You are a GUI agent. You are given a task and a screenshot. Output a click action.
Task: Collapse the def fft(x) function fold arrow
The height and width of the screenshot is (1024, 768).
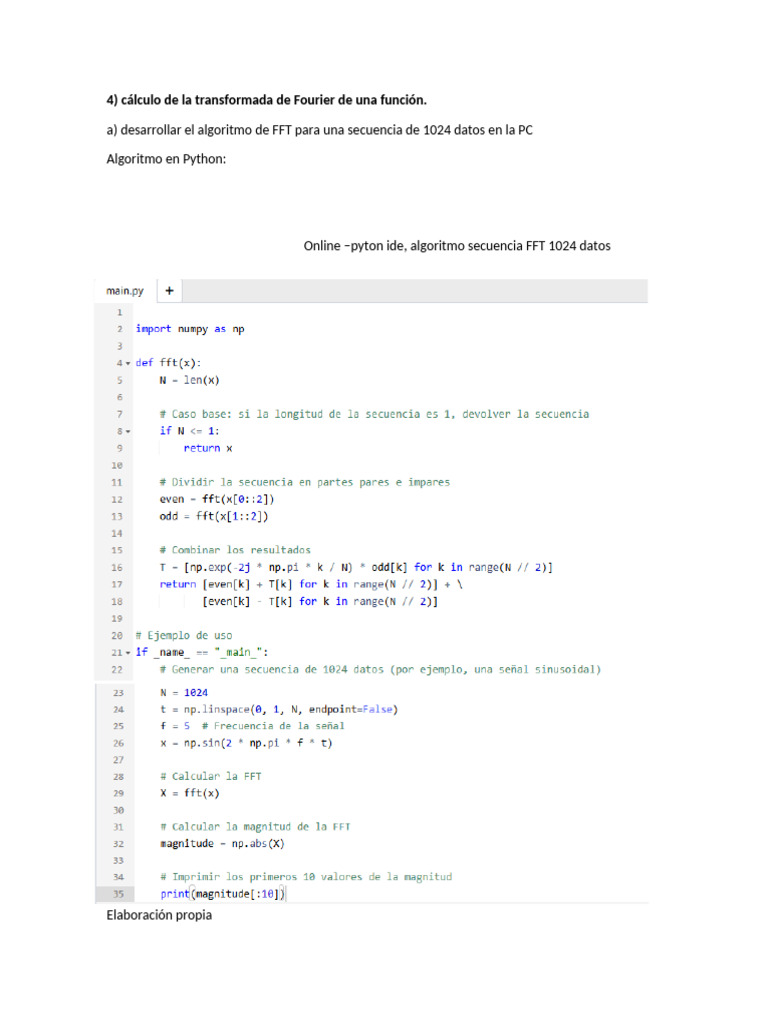pyautogui.click(x=128, y=363)
